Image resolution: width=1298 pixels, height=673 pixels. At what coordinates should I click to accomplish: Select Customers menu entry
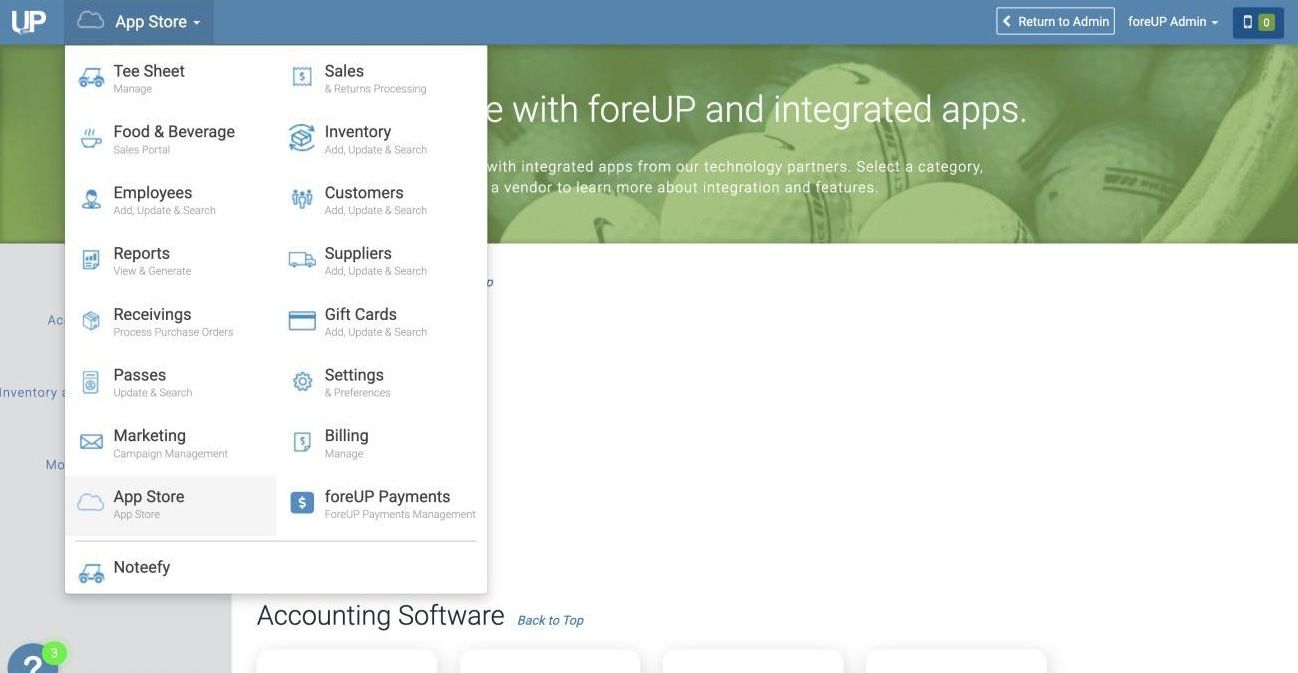(x=381, y=200)
